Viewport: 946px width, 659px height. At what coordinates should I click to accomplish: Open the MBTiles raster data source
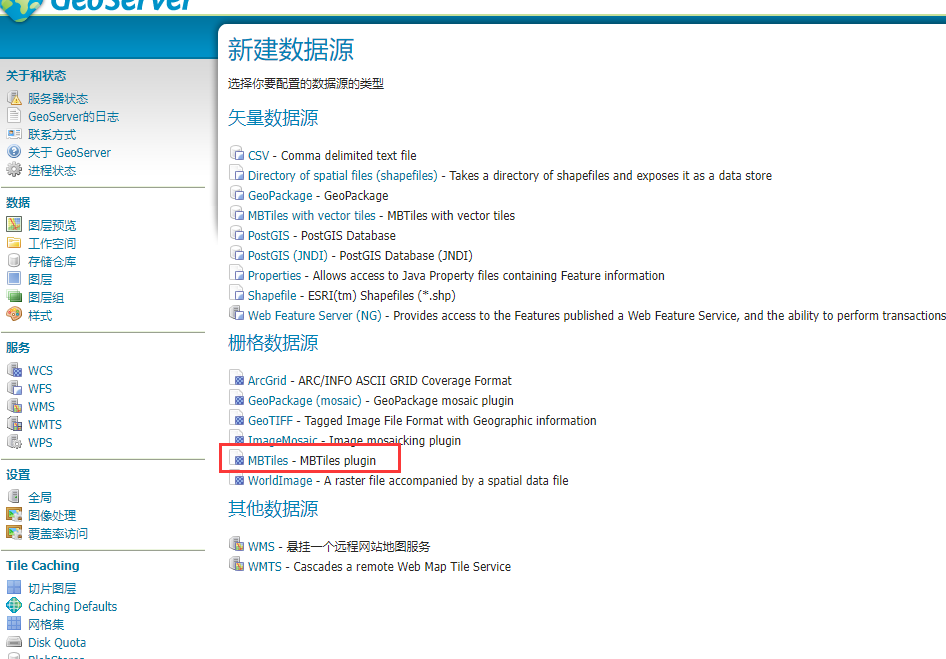pyautogui.click(x=268, y=461)
